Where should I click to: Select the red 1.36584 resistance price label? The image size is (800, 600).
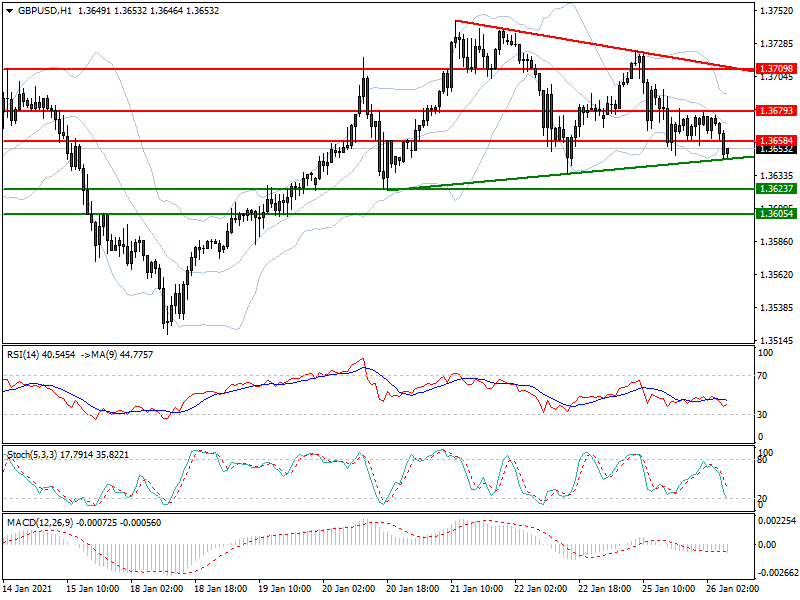point(776,140)
